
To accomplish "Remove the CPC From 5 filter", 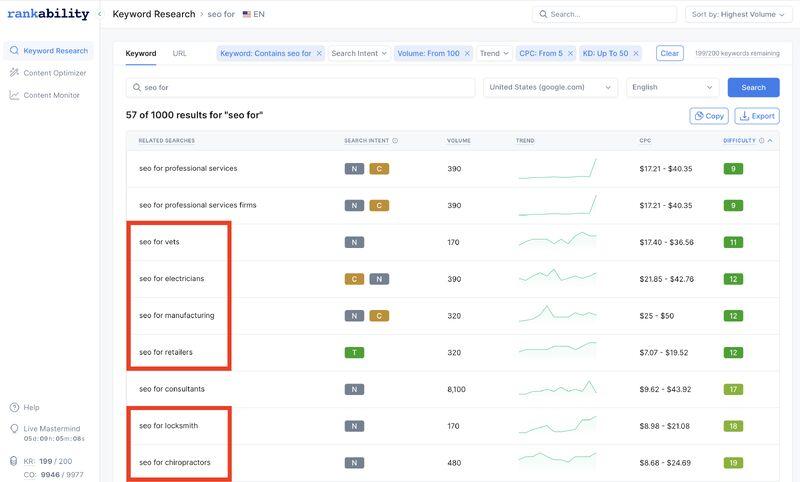I will click(x=570, y=53).
